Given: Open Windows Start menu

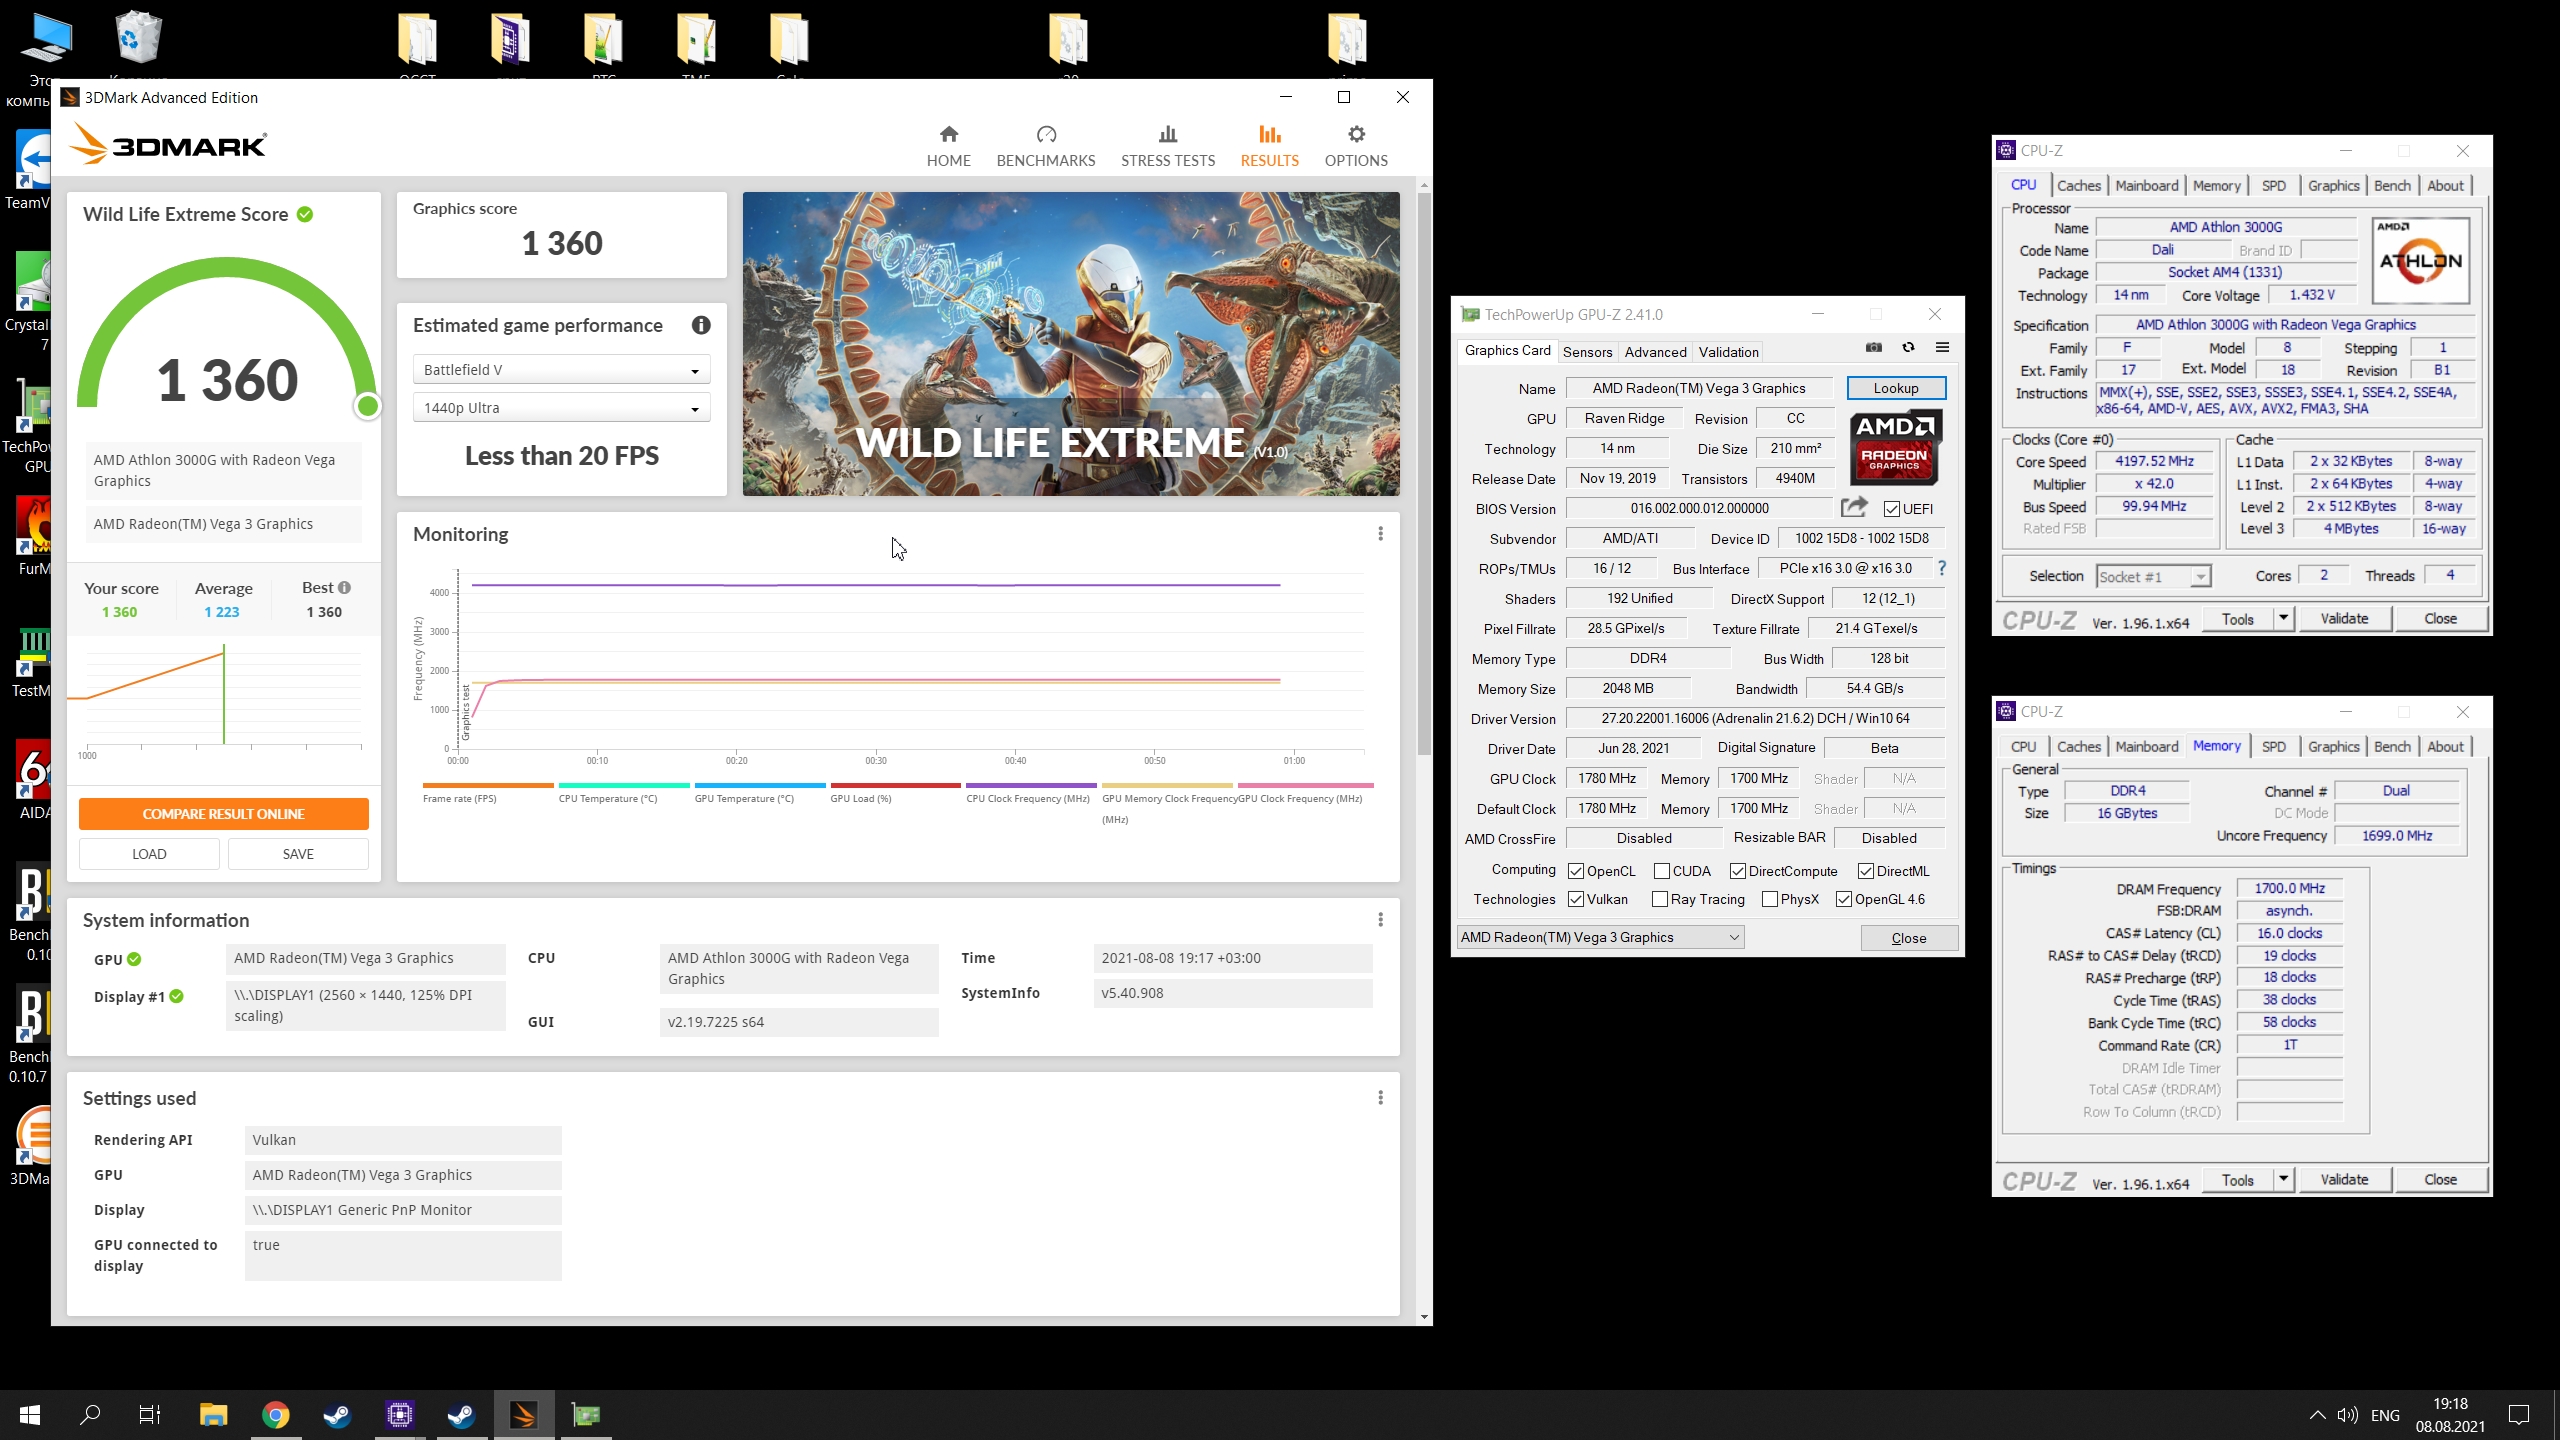Looking at the screenshot, I should point(30,1415).
